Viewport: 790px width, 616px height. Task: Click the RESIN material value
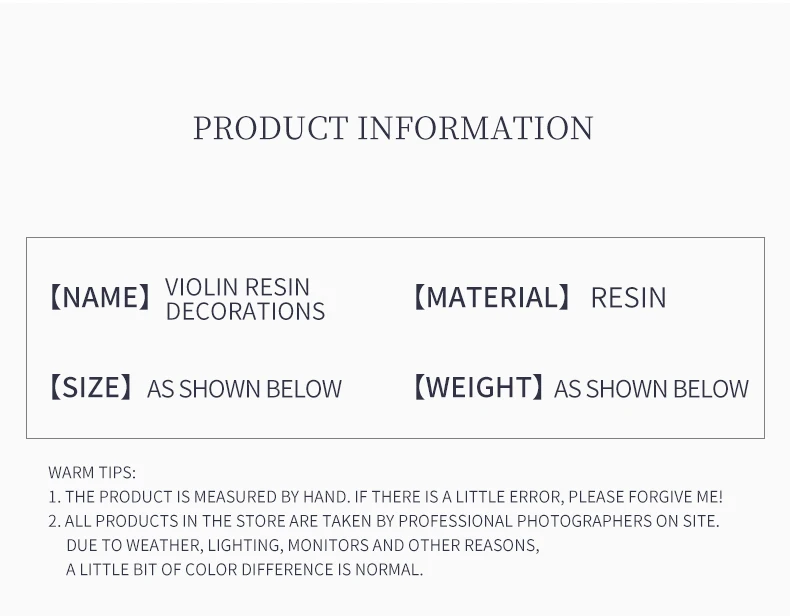point(629,298)
